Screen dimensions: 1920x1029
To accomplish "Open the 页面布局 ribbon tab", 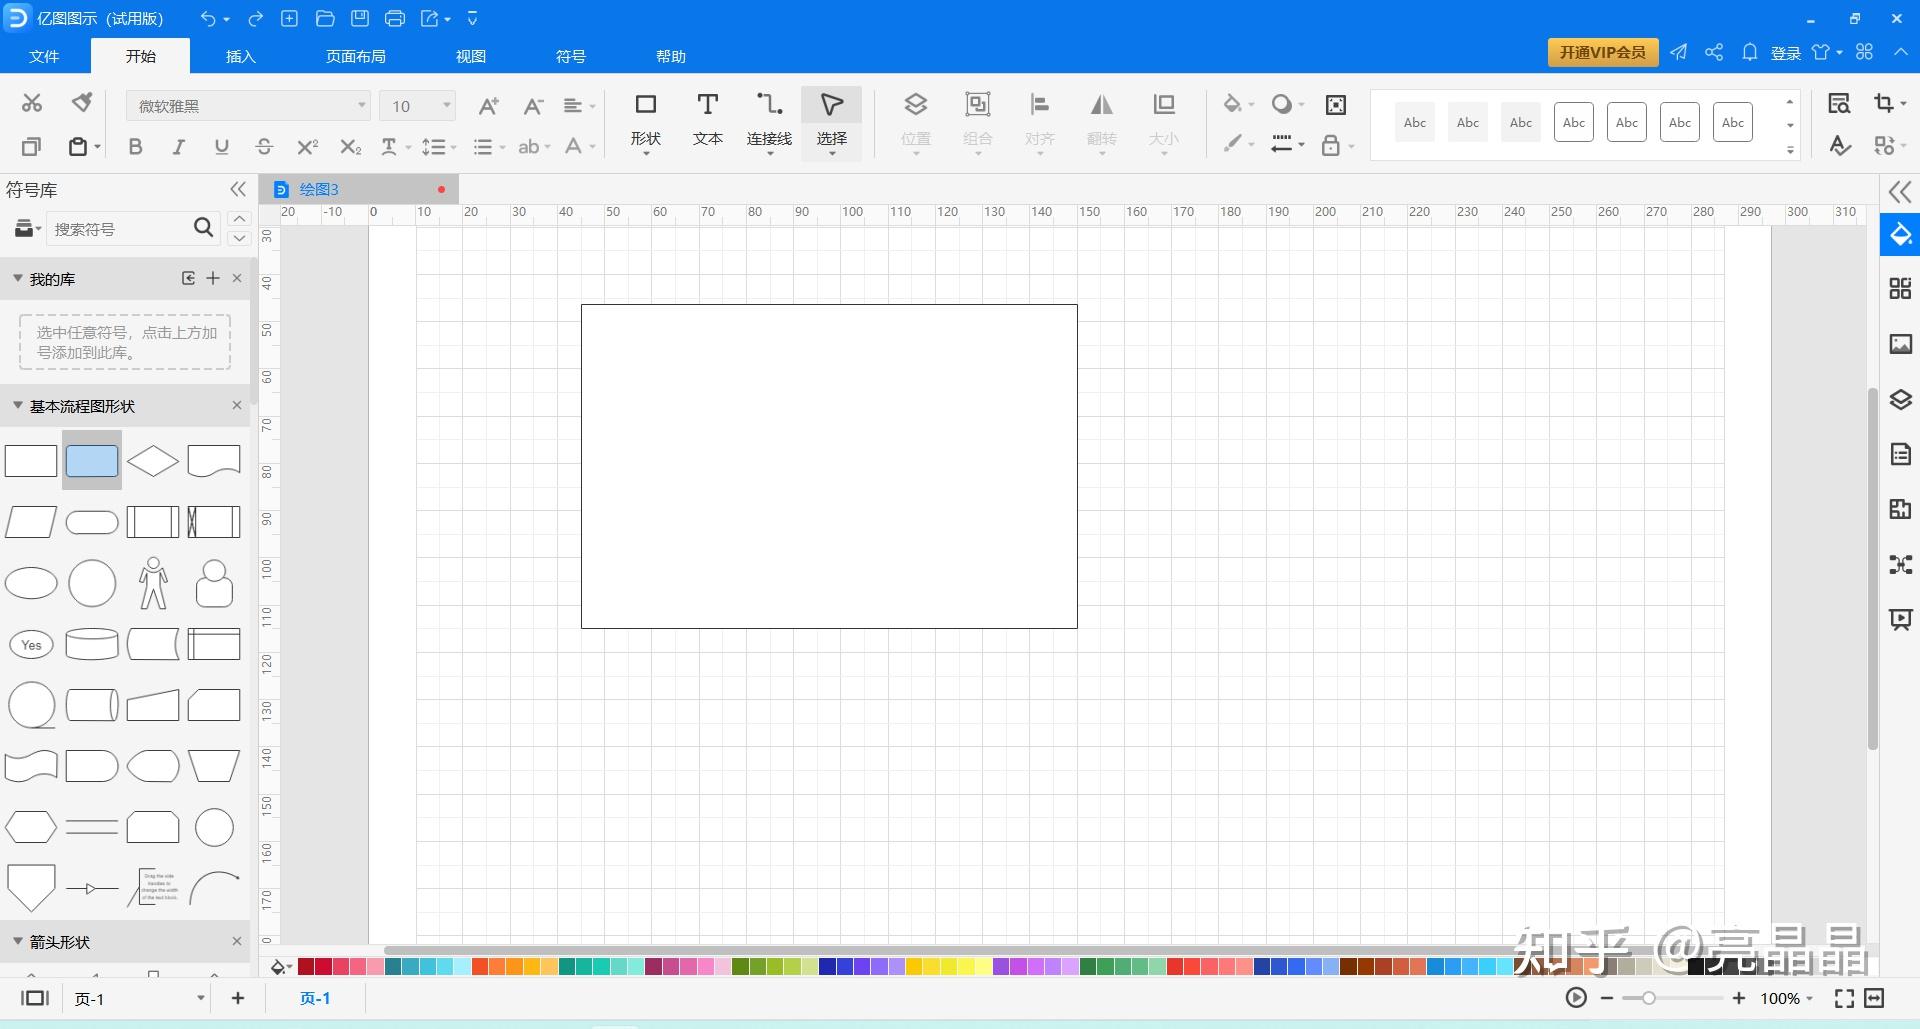I will point(355,56).
